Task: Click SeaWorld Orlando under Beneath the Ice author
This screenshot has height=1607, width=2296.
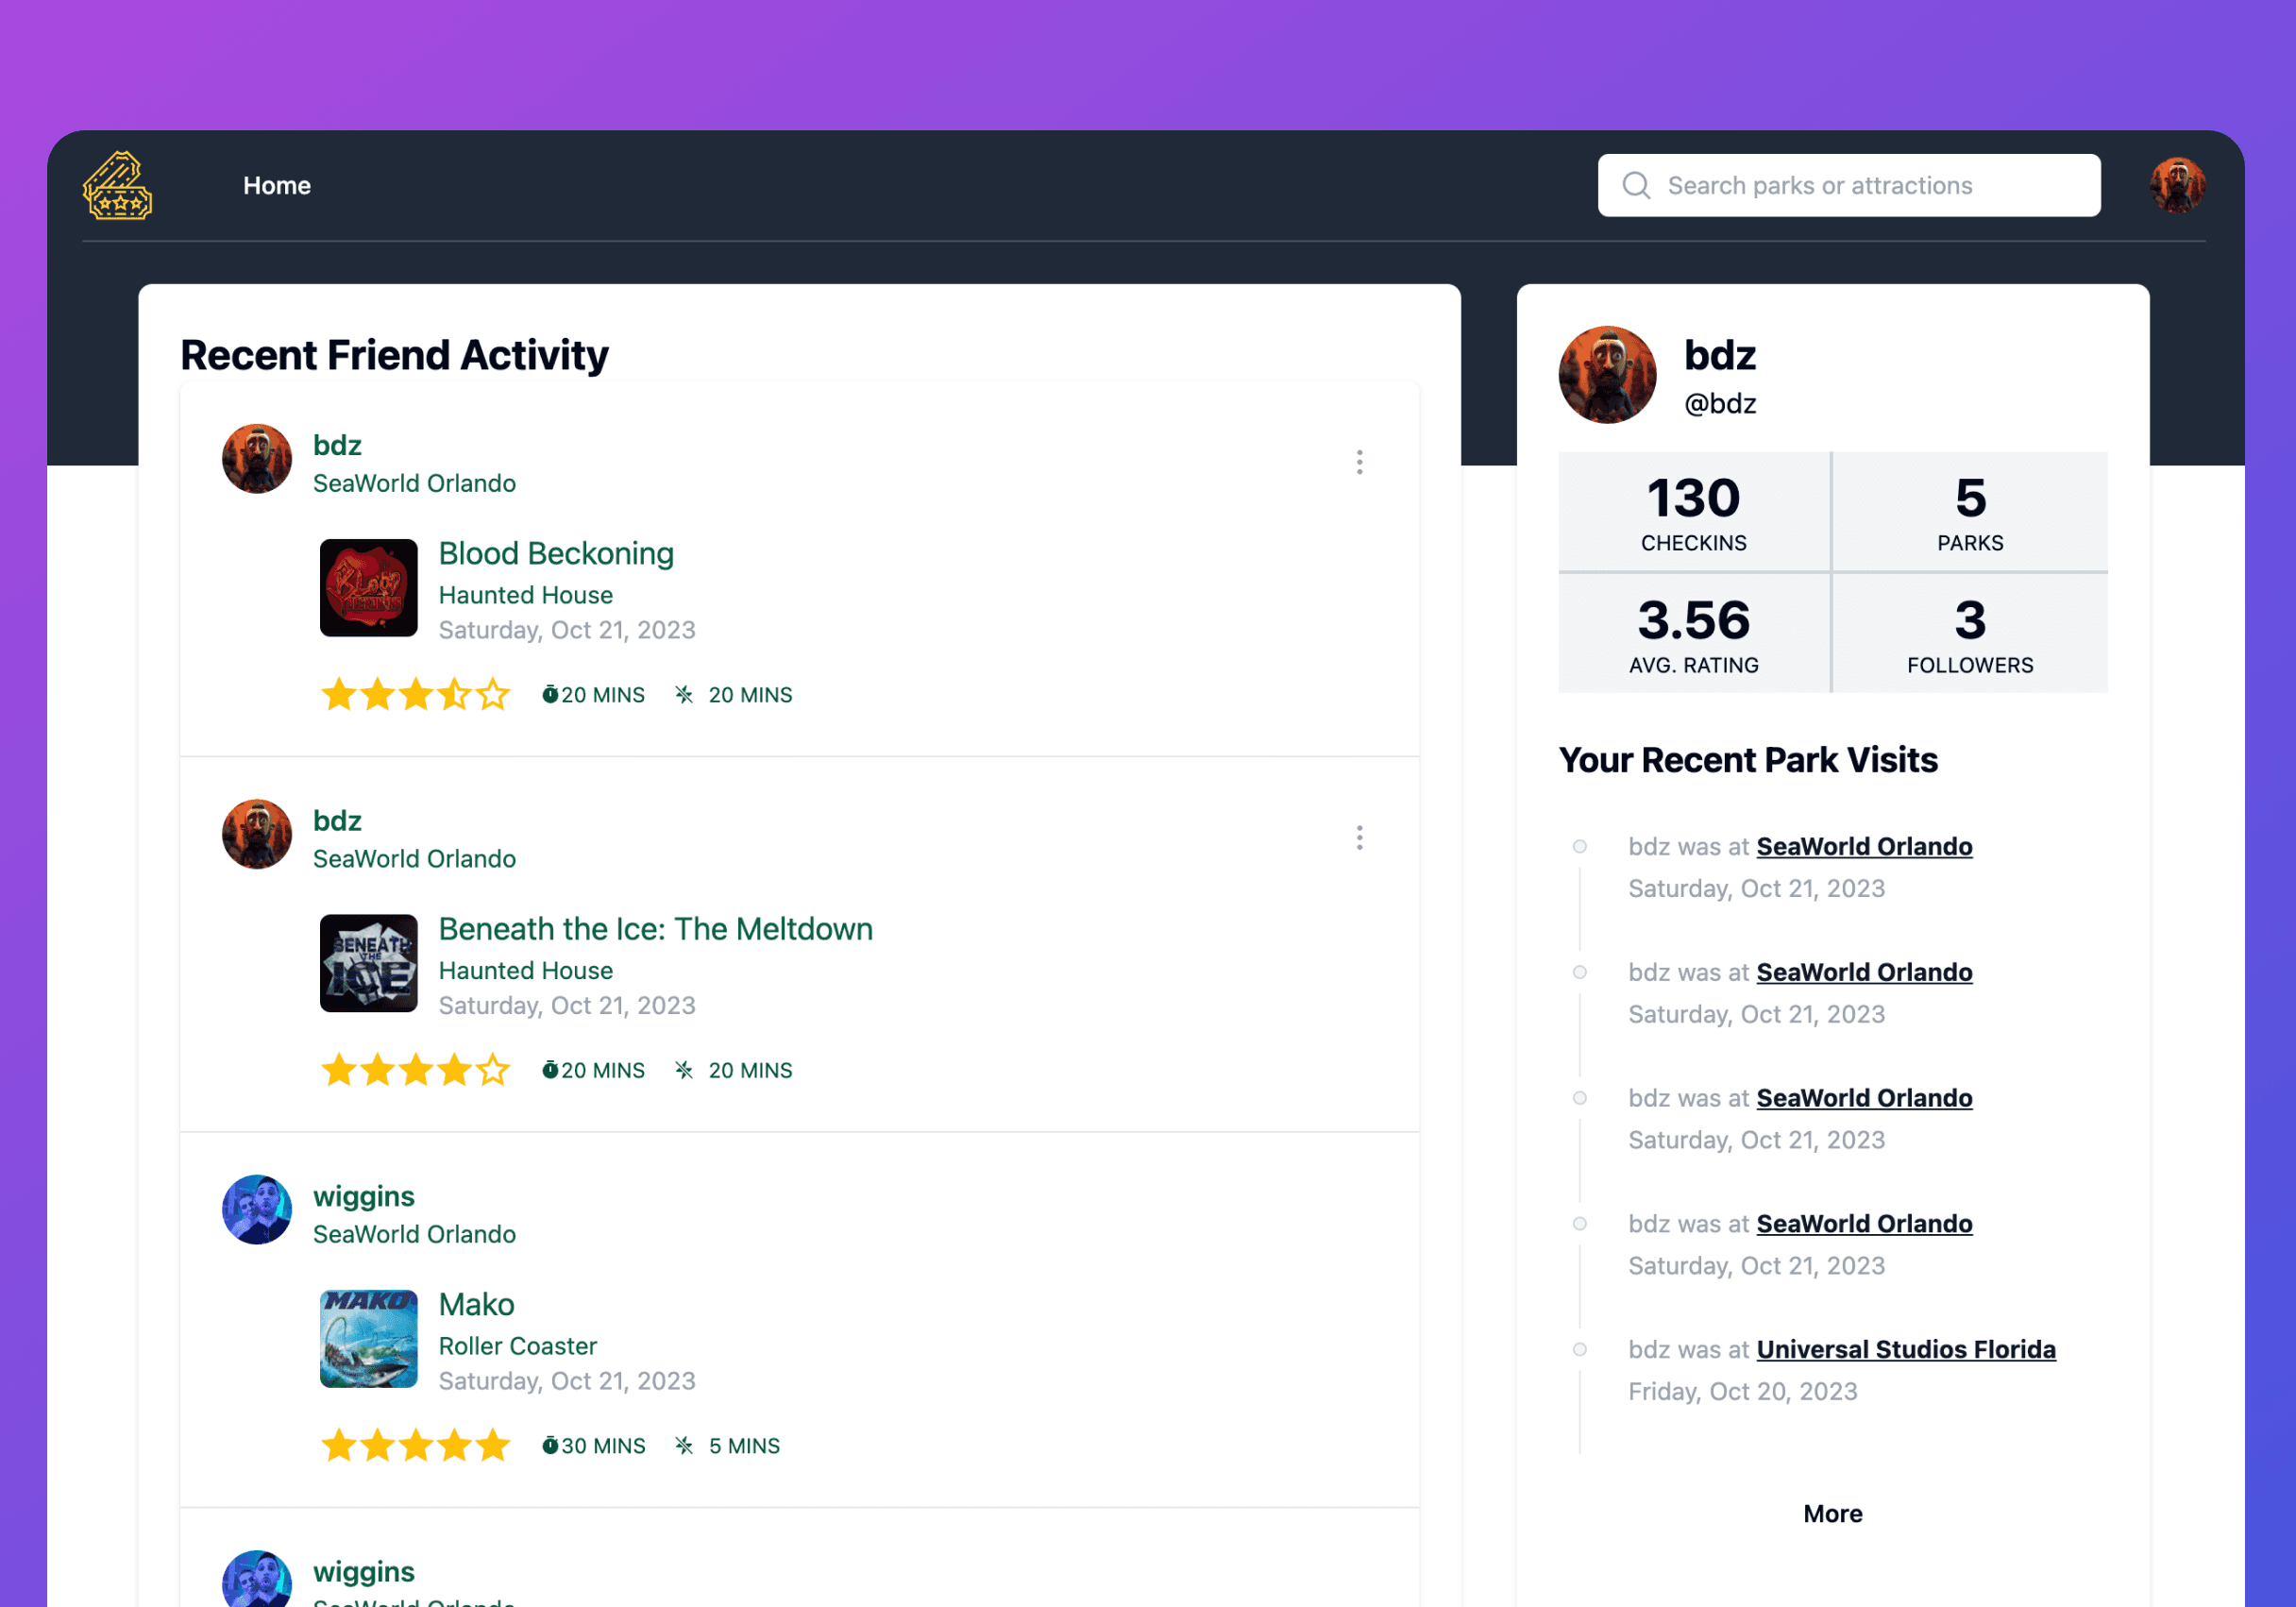Action: point(414,858)
